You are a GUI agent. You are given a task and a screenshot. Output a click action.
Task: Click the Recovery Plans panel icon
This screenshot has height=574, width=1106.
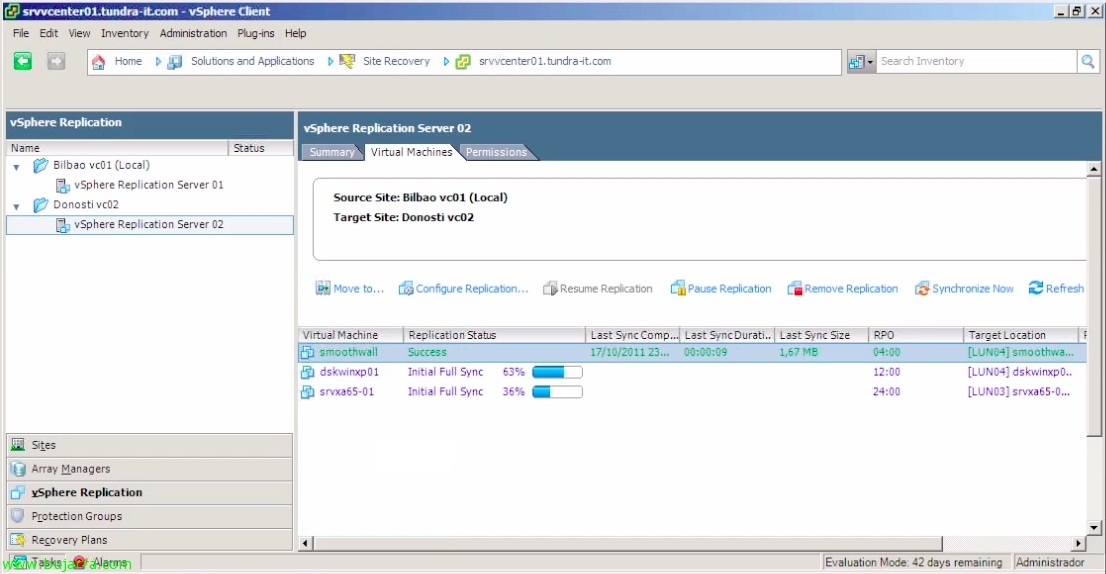pyautogui.click(x=18, y=540)
